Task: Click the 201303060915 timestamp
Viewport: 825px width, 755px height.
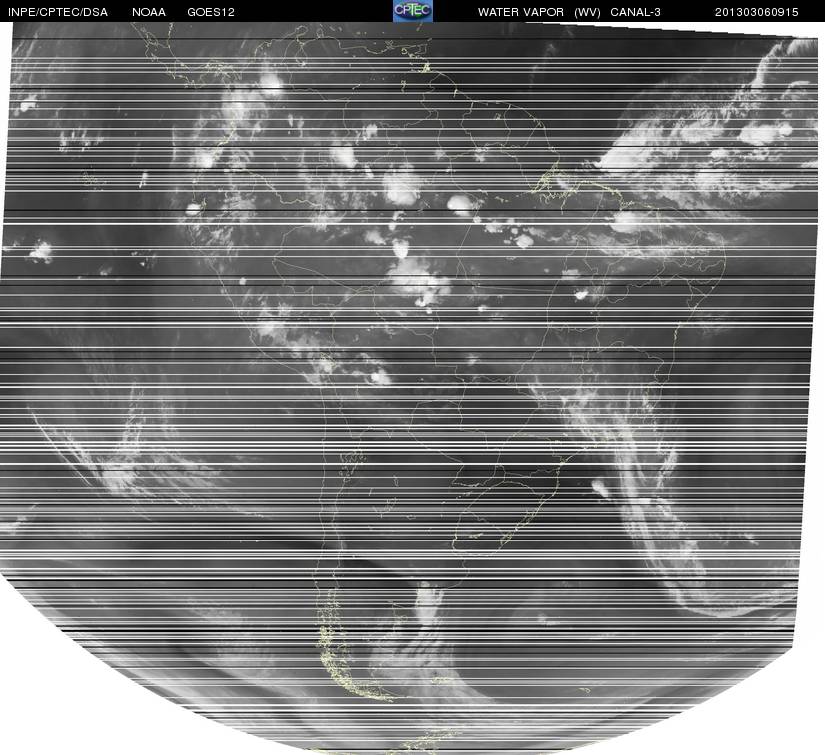Action: [x=757, y=12]
